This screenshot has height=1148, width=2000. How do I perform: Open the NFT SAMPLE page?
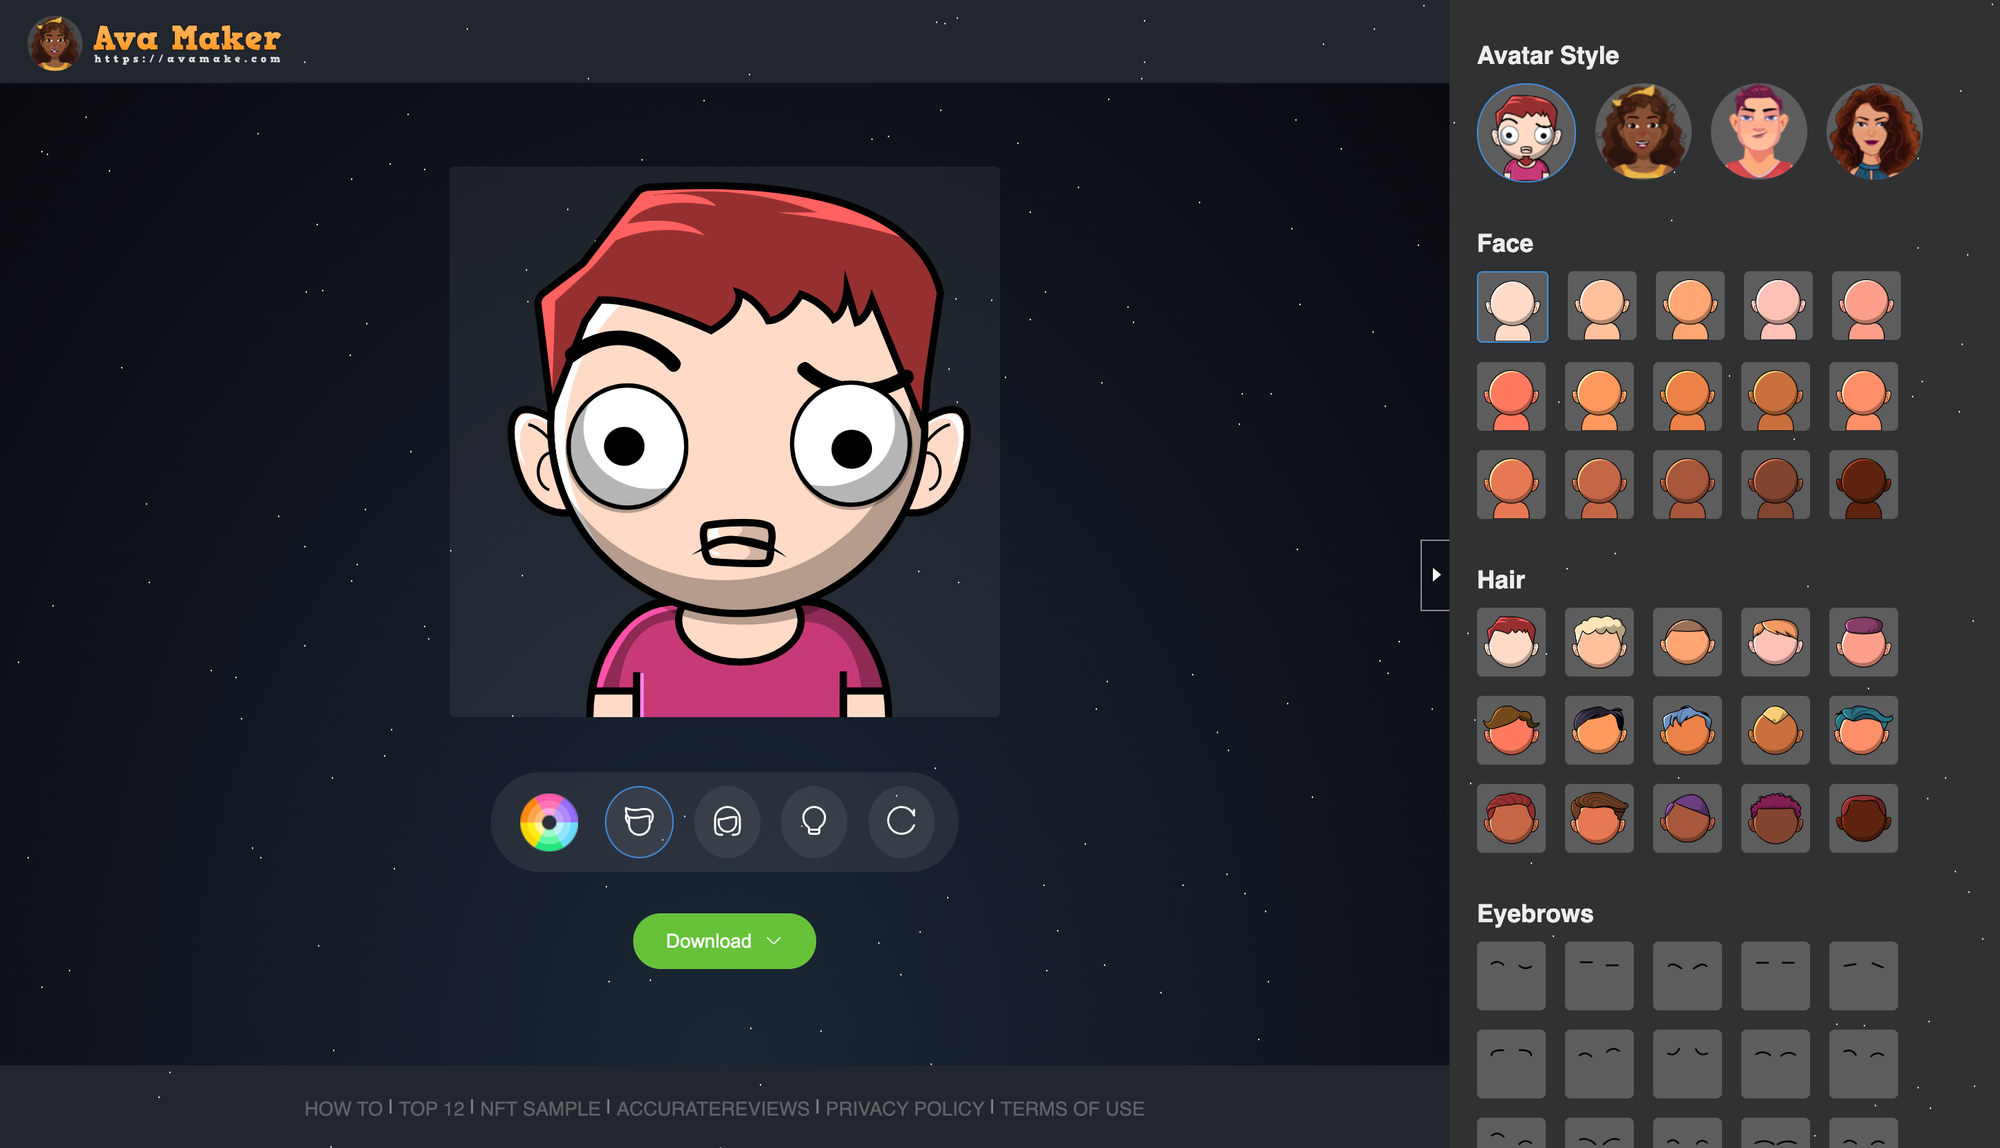tap(538, 1108)
